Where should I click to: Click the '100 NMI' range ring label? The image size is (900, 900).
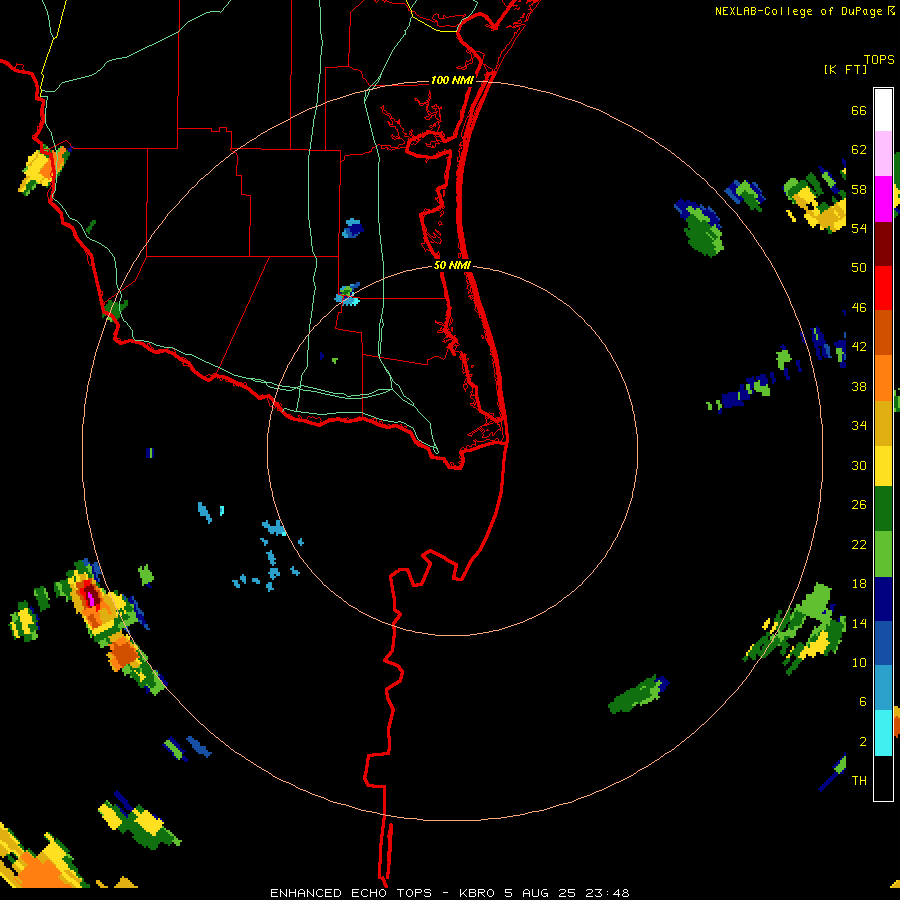pos(452,80)
